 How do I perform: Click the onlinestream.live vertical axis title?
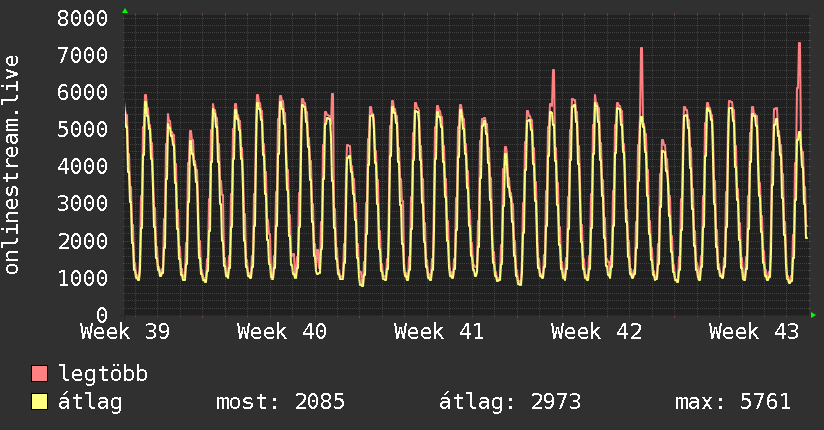point(11,165)
